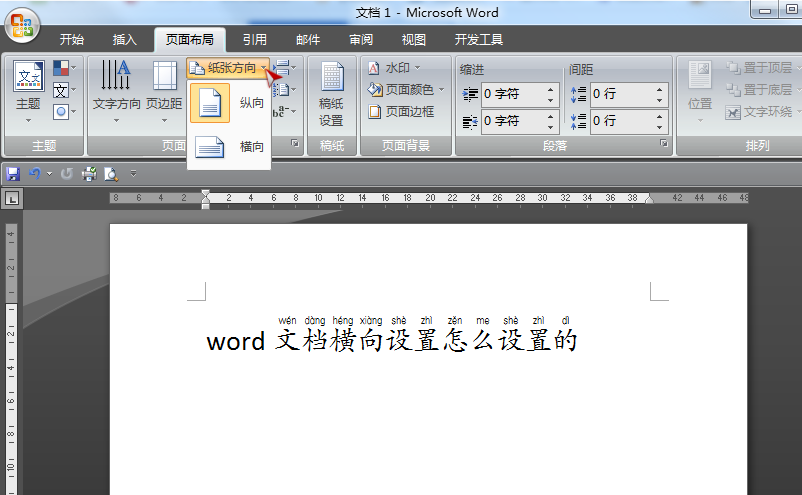Click Redo/Repeat icon

pos(66,174)
